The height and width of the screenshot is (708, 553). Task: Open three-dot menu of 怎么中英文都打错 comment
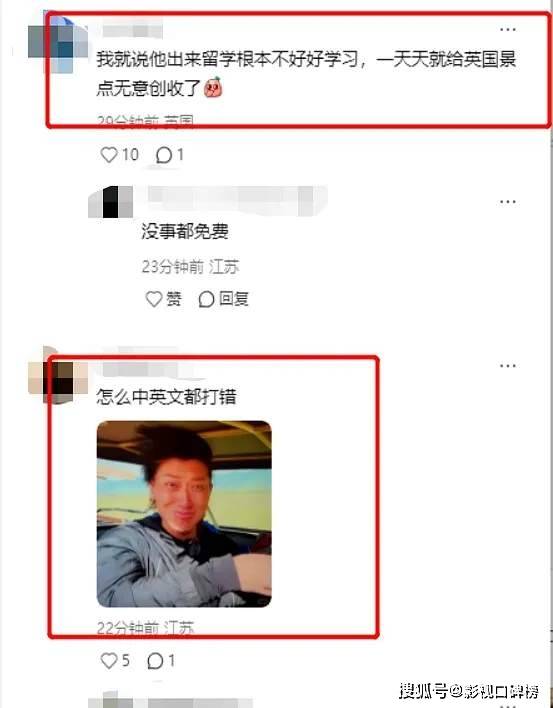click(x=508, y=366)
